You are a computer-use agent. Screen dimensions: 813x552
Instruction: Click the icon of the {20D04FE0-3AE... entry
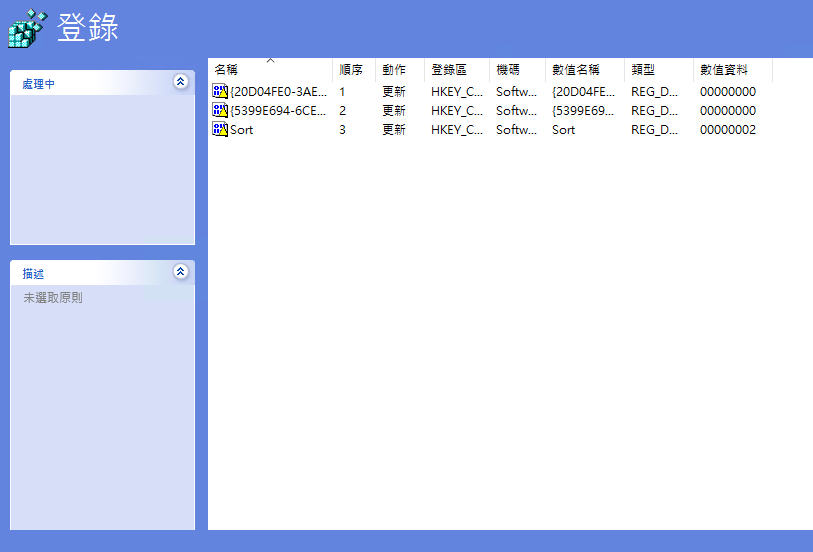pyautogui.click(x=220, y=91)
